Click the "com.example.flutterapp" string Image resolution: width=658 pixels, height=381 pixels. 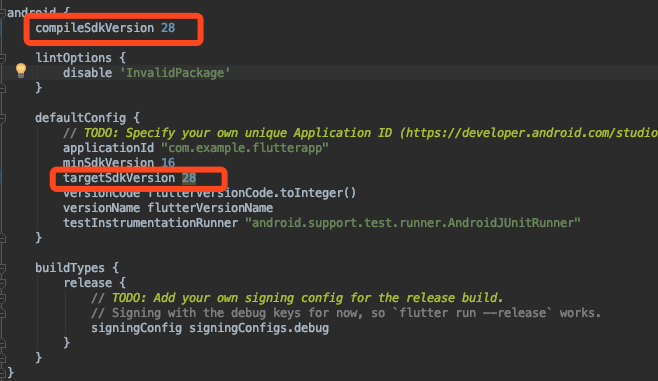click(245, 148)
